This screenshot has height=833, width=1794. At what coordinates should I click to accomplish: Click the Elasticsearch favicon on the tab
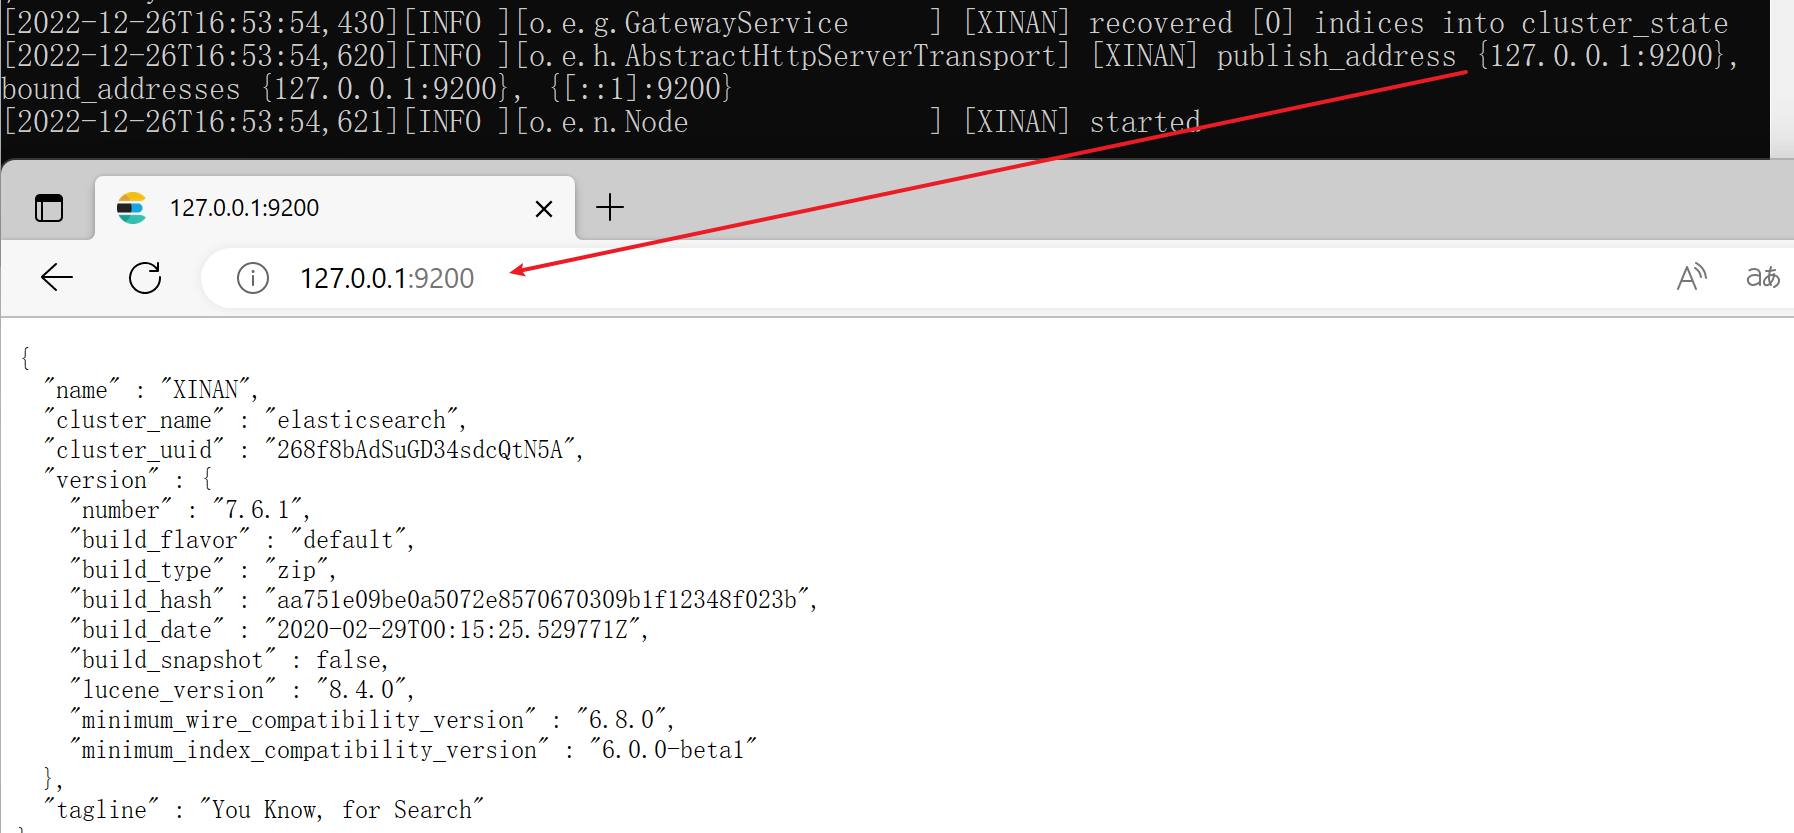(x=132, y=208)
